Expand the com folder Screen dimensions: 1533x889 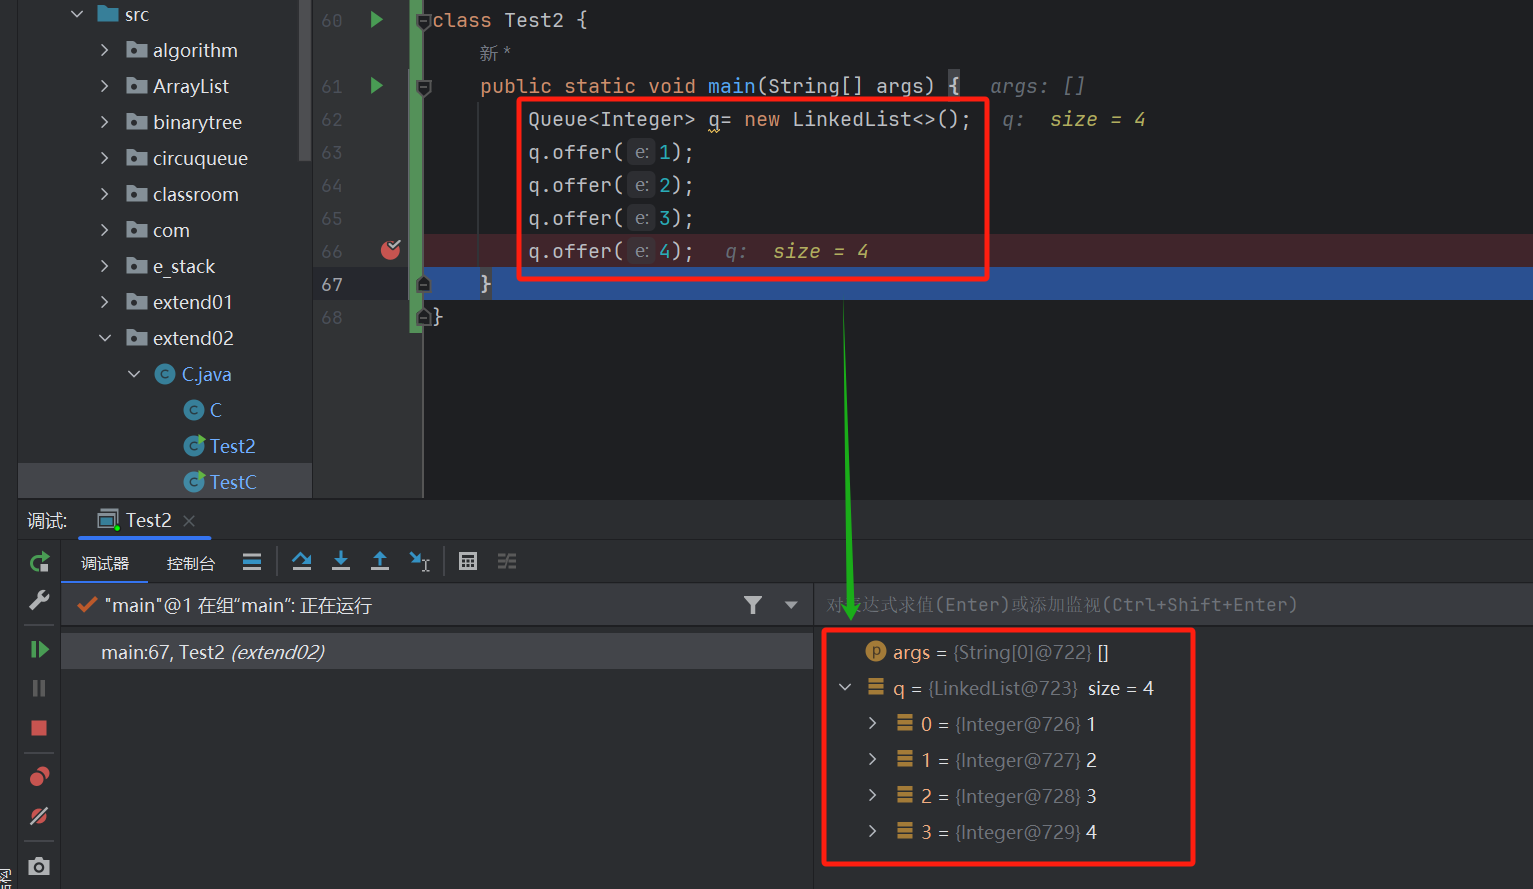105,230
